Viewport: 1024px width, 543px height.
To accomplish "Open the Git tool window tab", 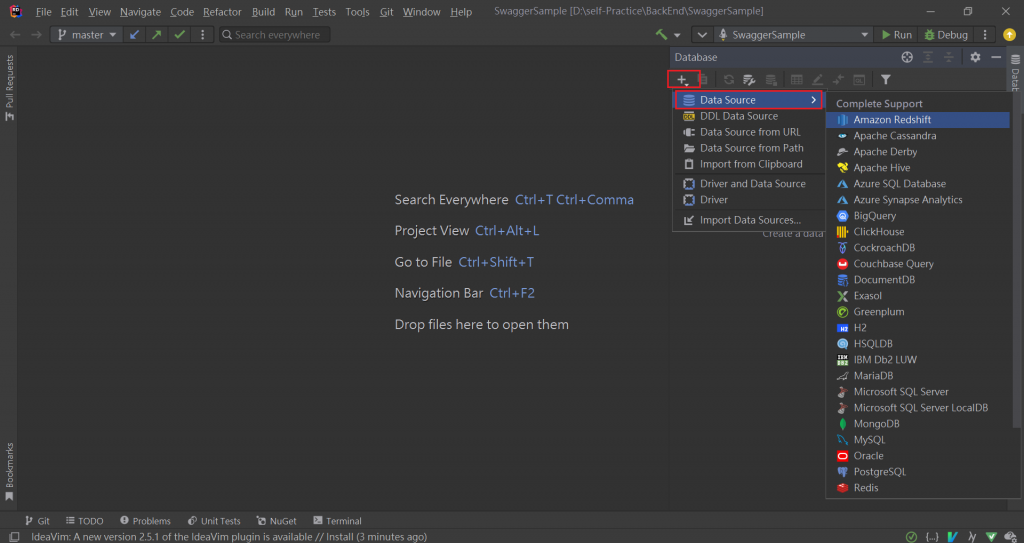I will [37, 521].
